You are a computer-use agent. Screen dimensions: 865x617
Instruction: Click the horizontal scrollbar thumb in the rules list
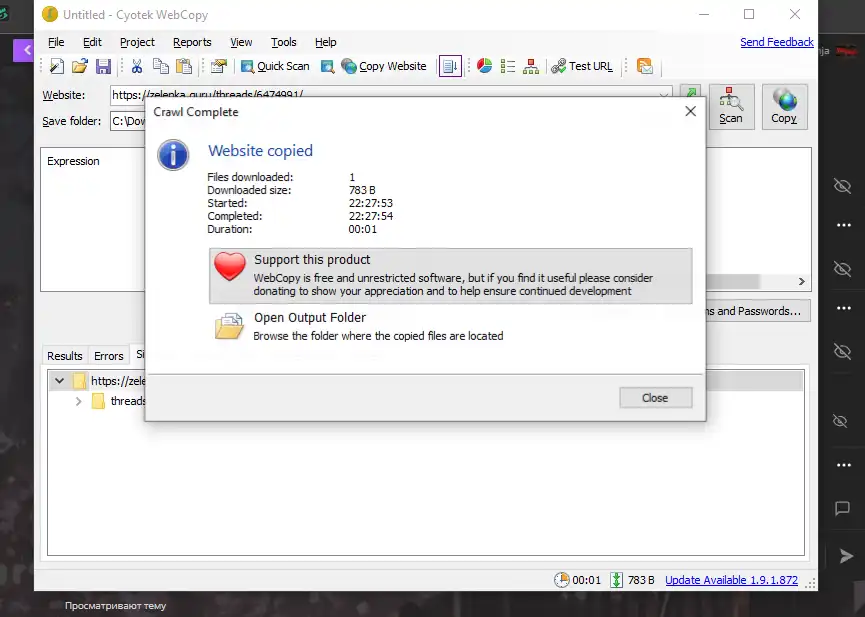click(733, 281)
